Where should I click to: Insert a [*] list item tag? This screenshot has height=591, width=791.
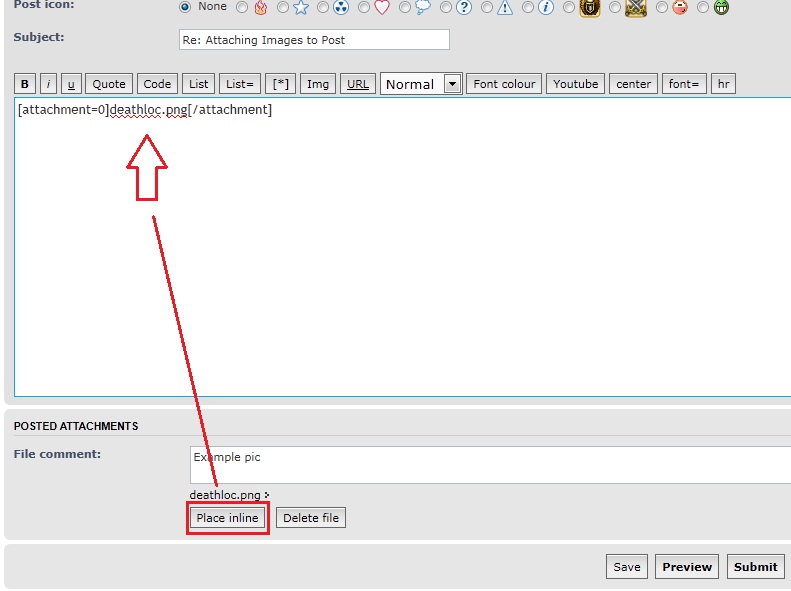[x=280, y=84]
